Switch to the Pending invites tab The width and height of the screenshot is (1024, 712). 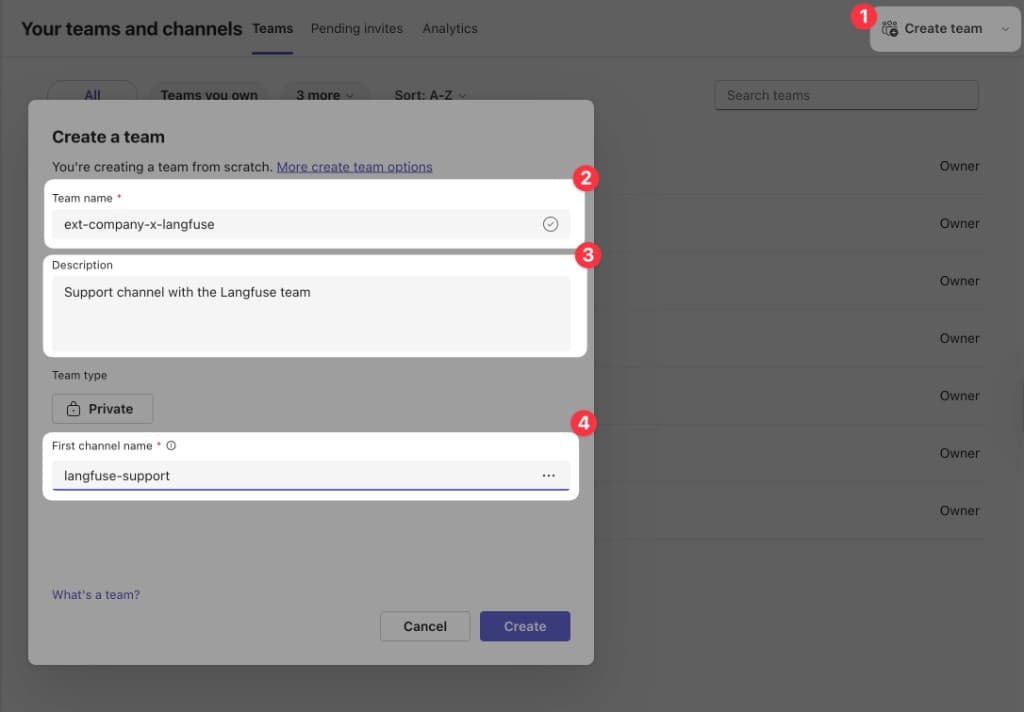(x=356, y=28)
